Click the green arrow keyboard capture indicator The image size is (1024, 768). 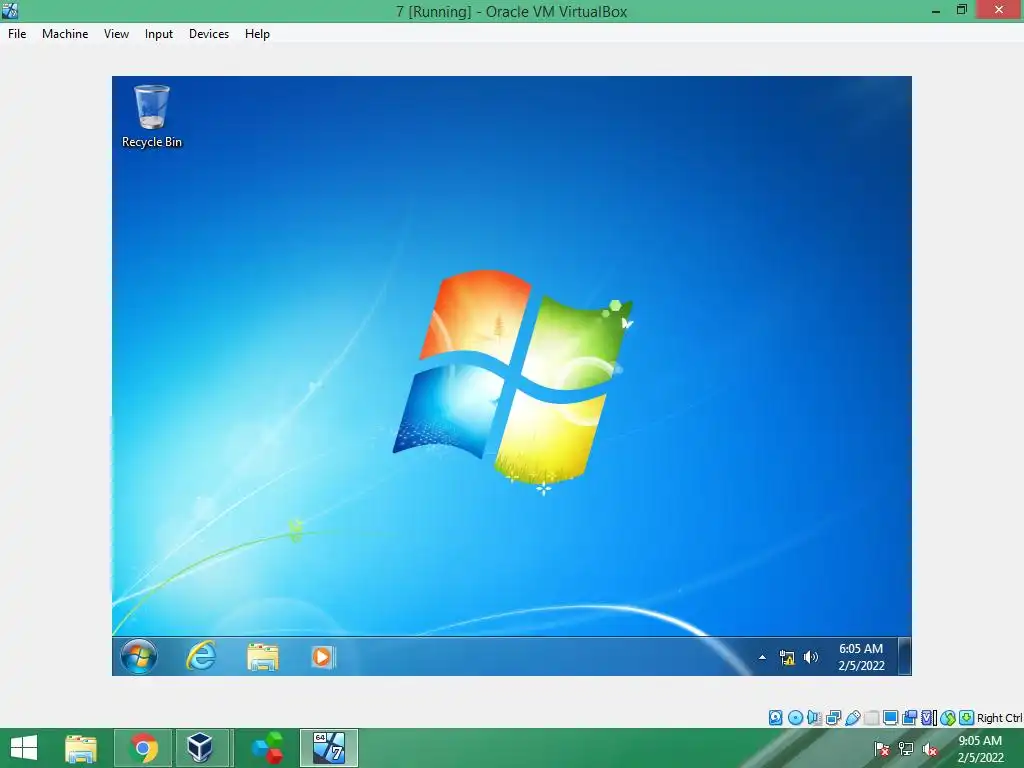point(967,718)
